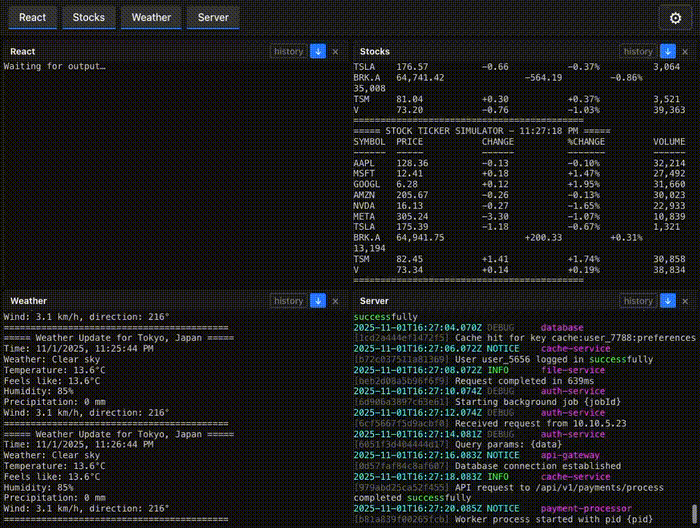Click the Weather panel title
700x528 pixels.
29,301
